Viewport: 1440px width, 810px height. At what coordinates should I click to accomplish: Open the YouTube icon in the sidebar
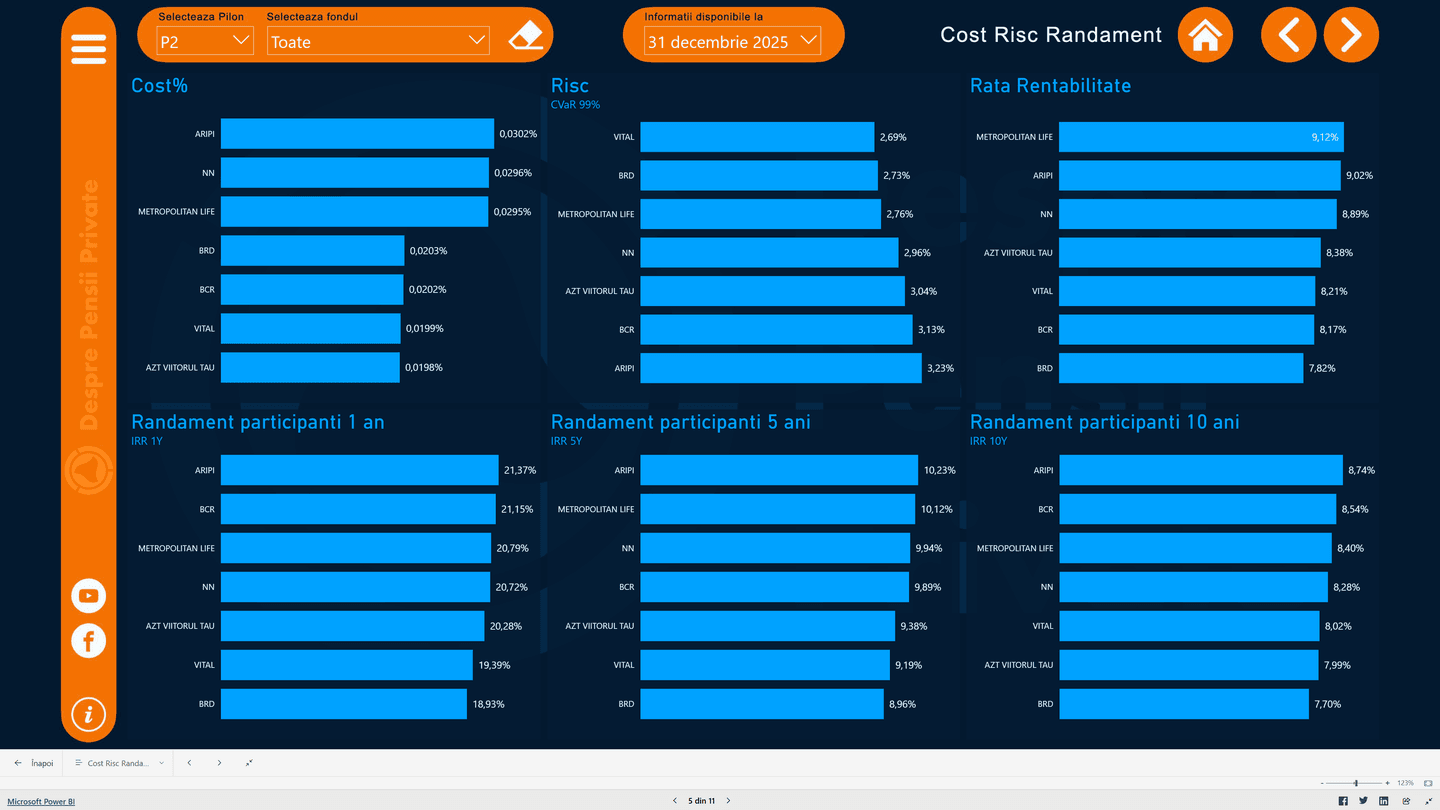tap(88, 596)
